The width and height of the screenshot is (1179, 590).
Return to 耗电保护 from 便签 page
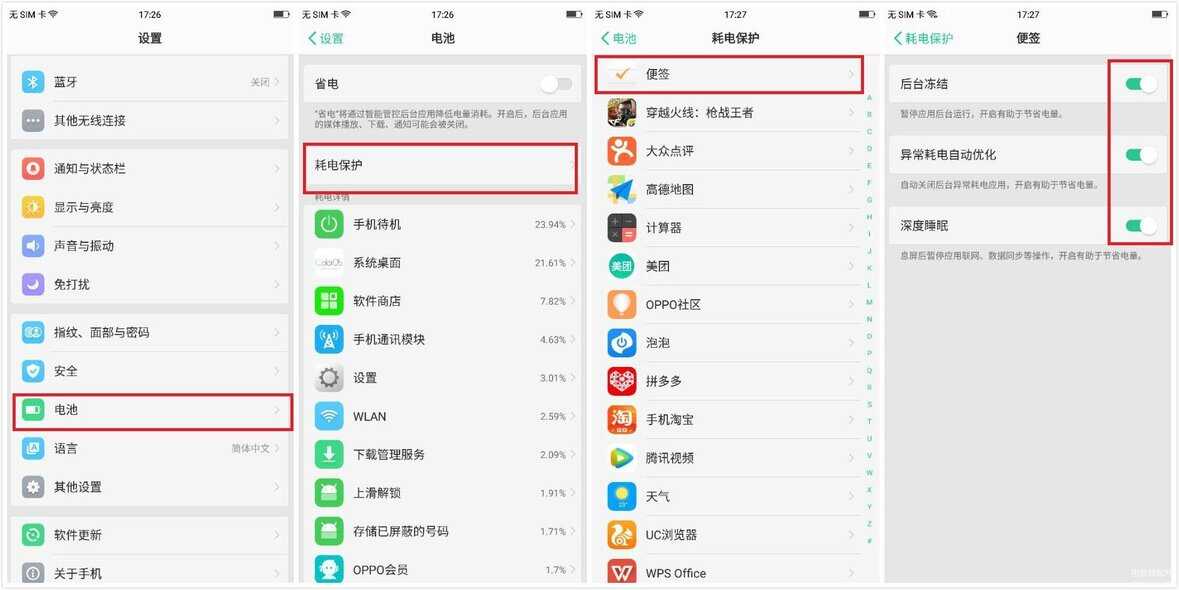click(x=923, y=38)
